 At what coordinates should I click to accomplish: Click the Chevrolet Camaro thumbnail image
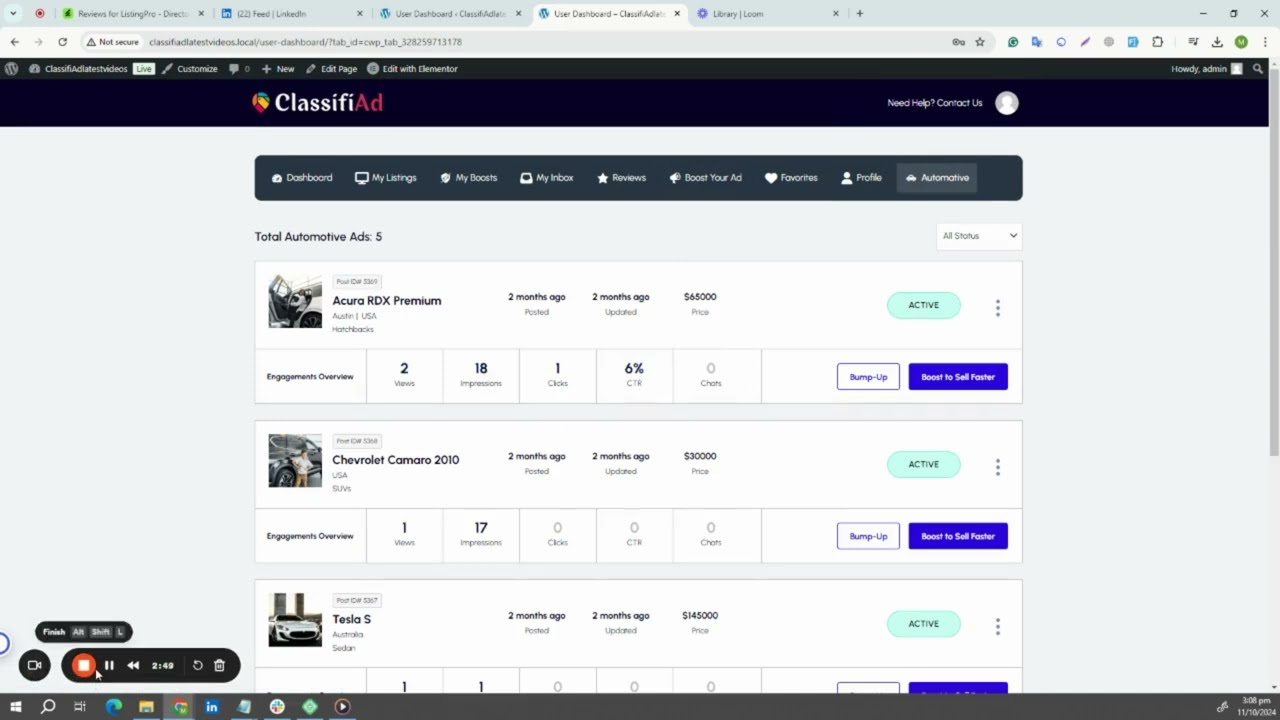pos(295,461)
